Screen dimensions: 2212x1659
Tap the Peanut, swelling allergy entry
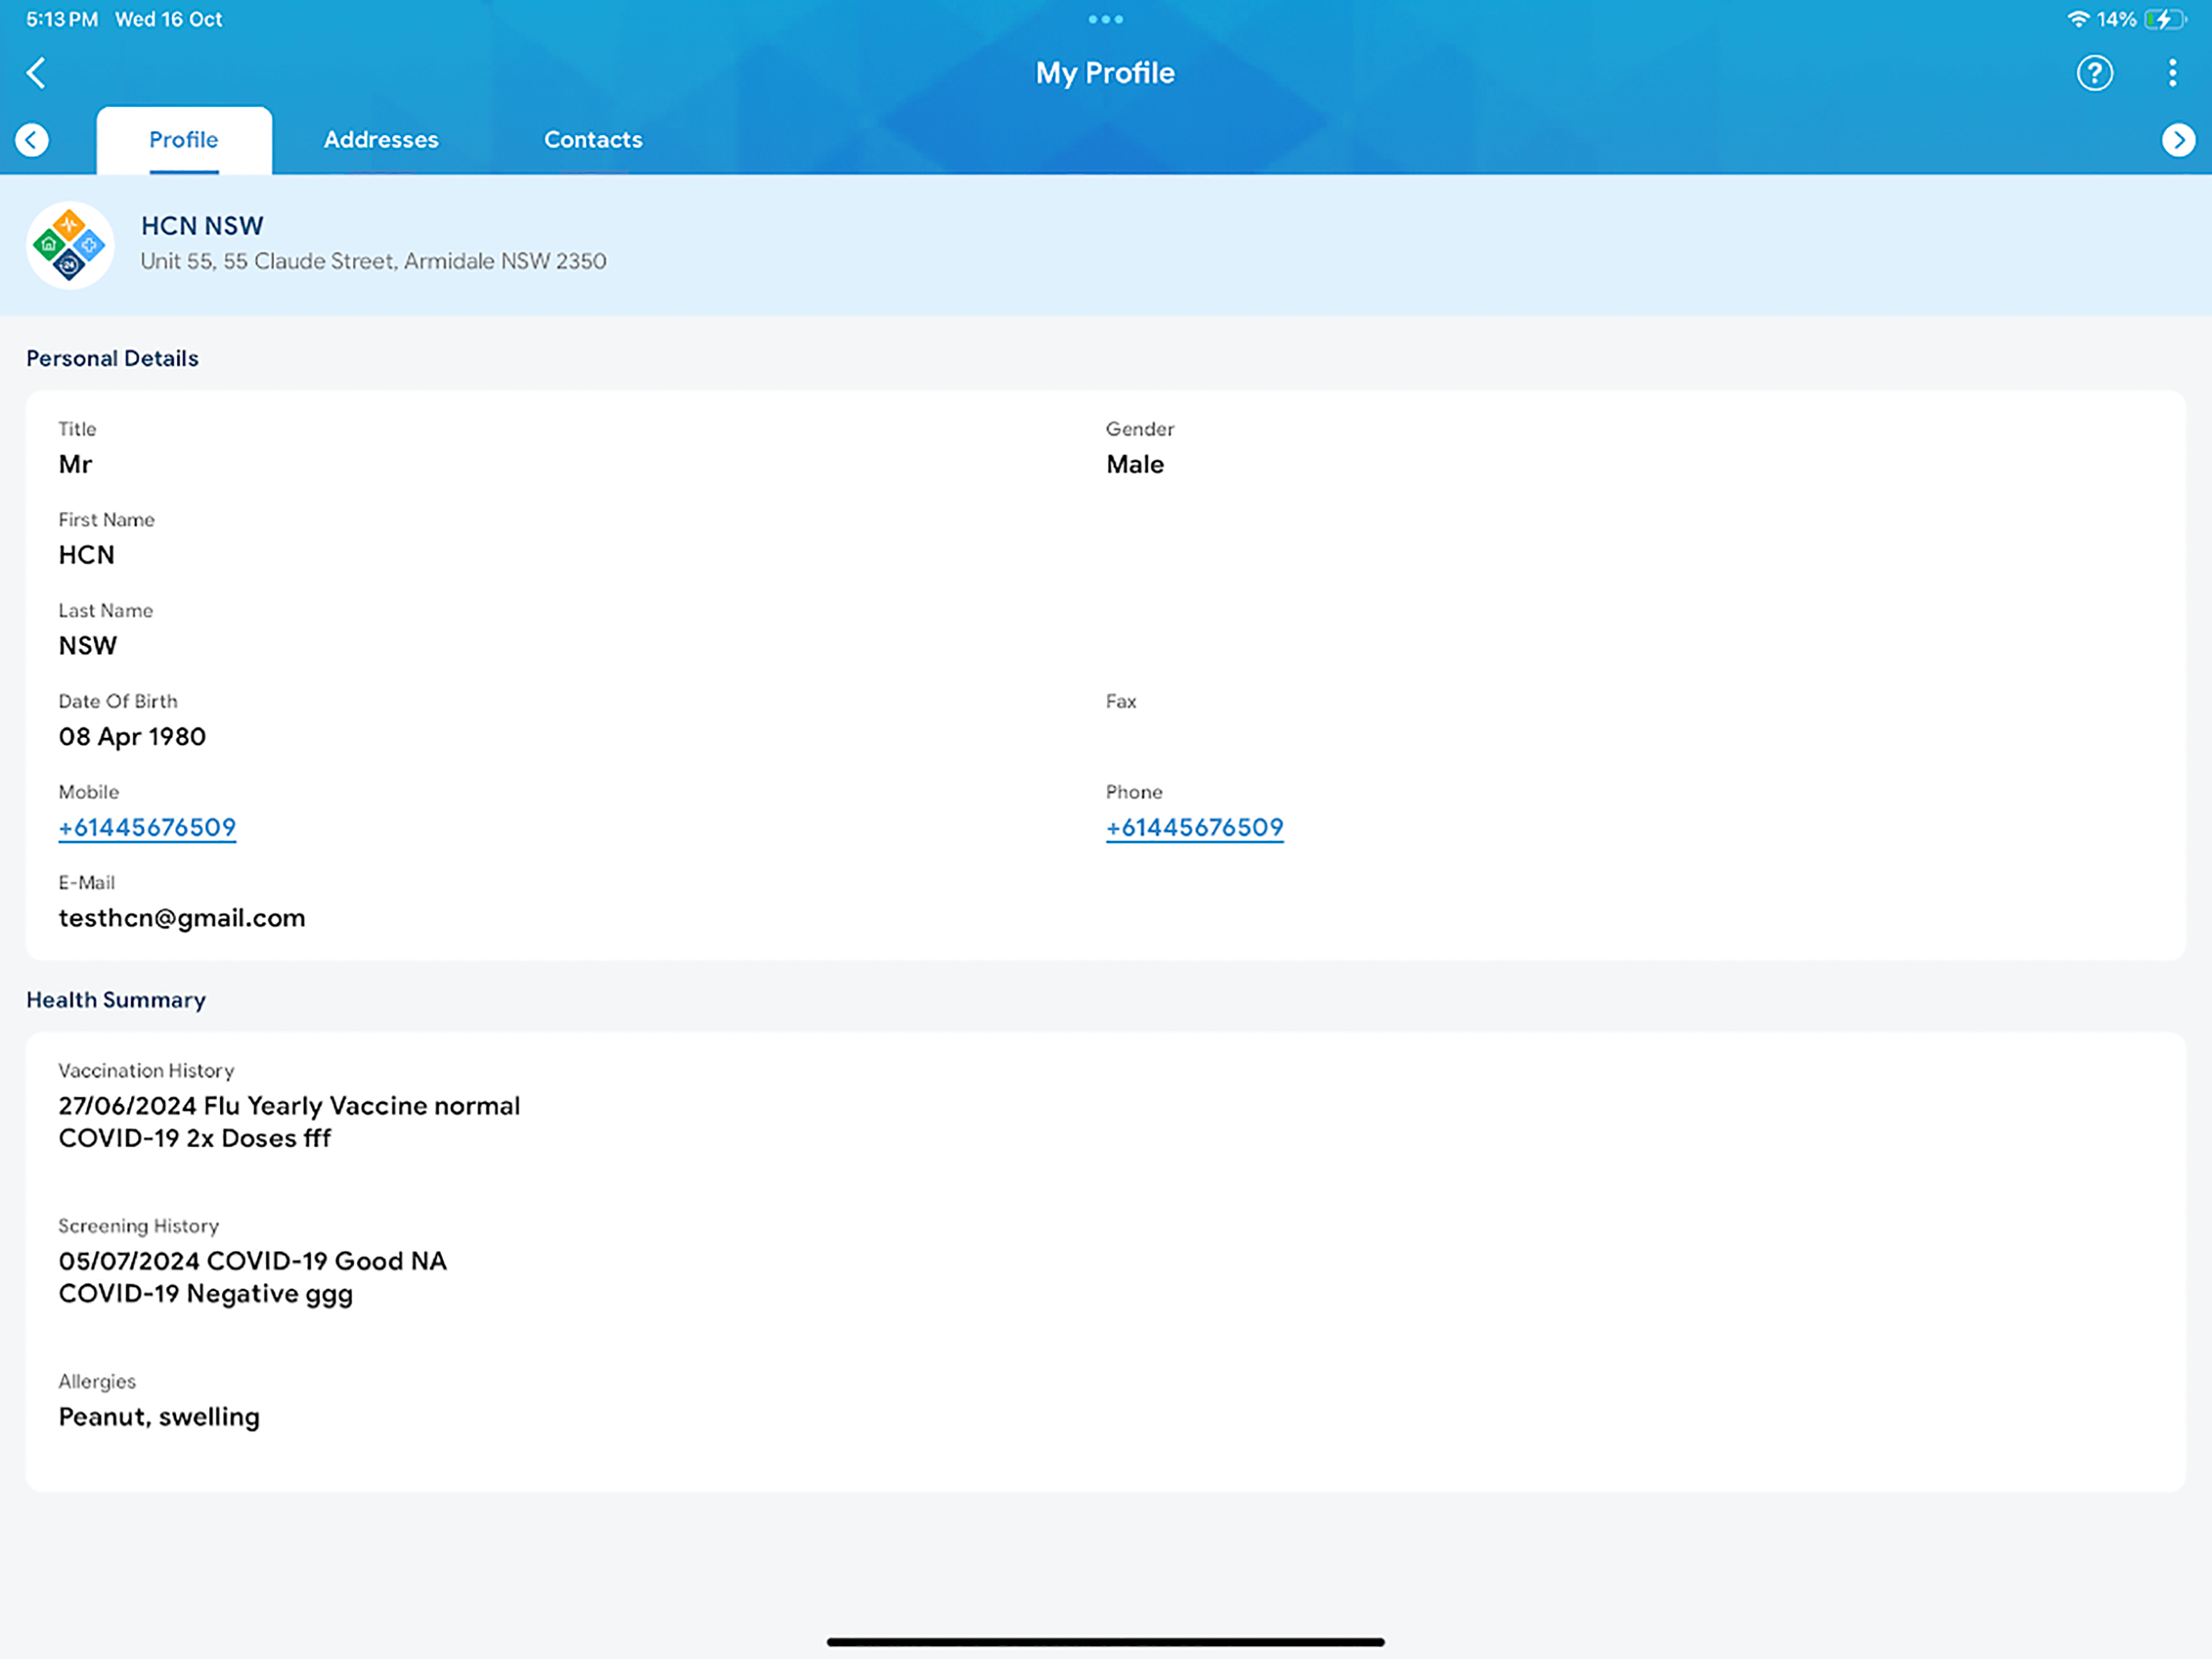[159, 1417]
